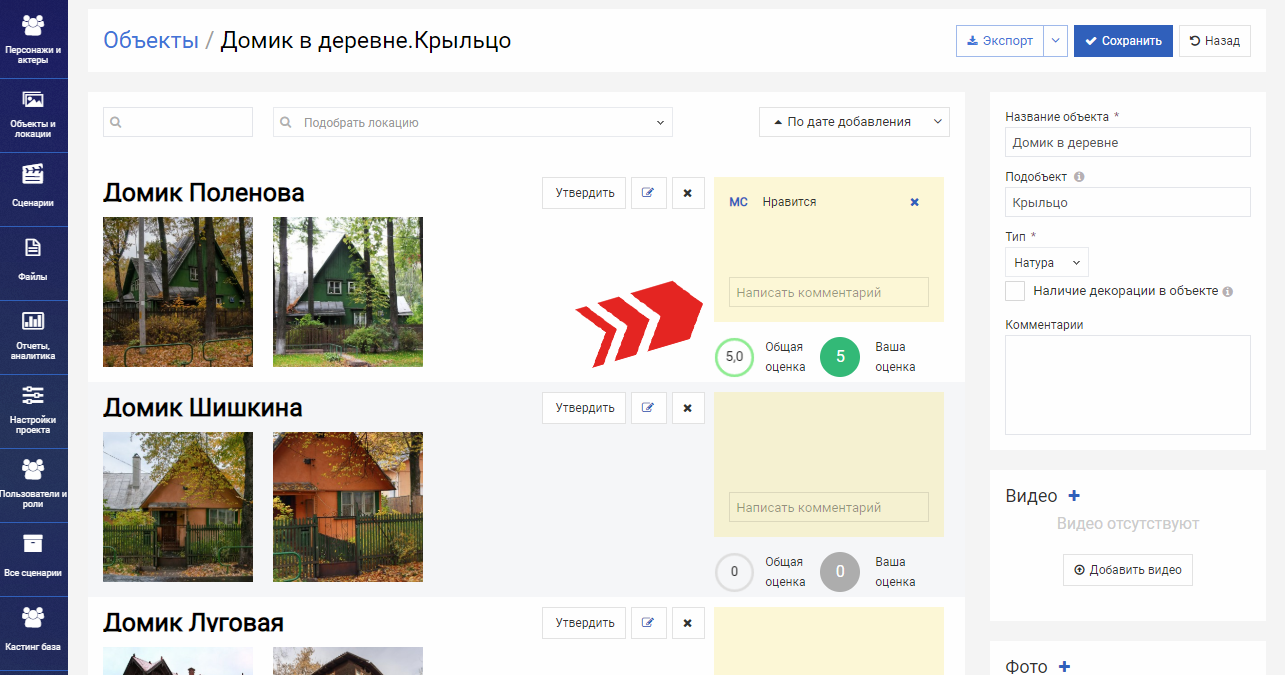The width and height of the screenshot is (1285, 675).
Task: Open Подобрать локацию dropdown
Action: [473, 122]
